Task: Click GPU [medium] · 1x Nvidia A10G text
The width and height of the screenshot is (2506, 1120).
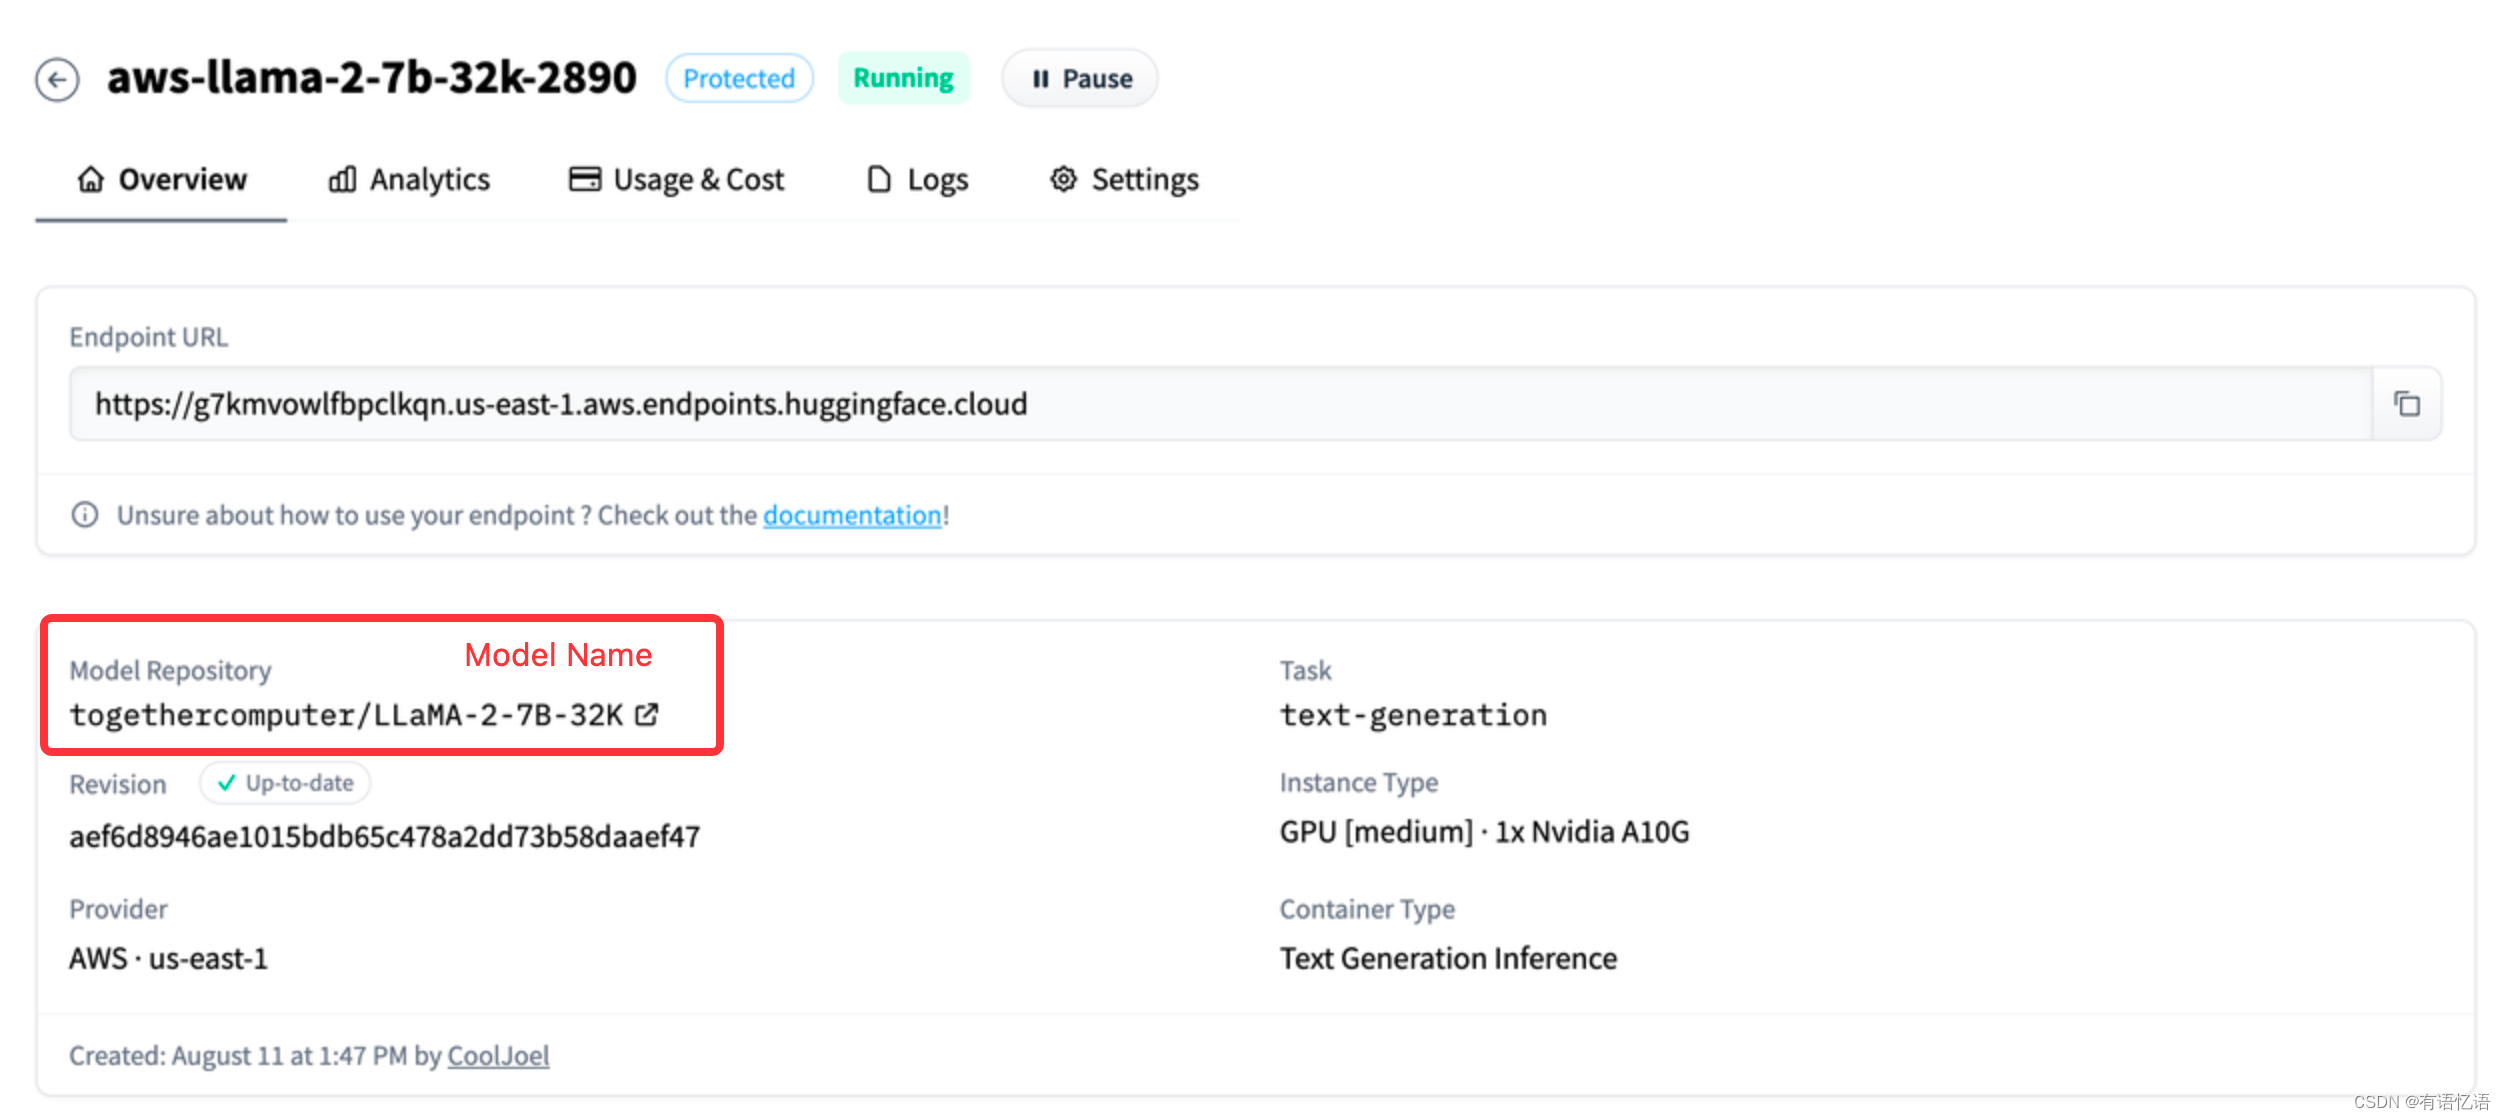Action: tap(1484, 832)
